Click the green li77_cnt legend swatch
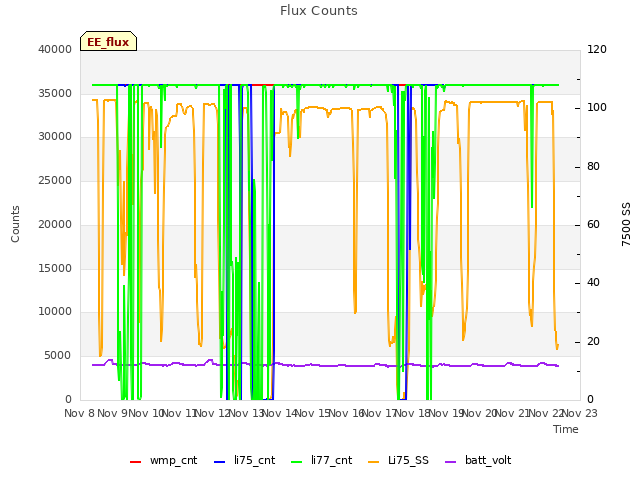Screen dimensions: 640x480 coord(296,462)
